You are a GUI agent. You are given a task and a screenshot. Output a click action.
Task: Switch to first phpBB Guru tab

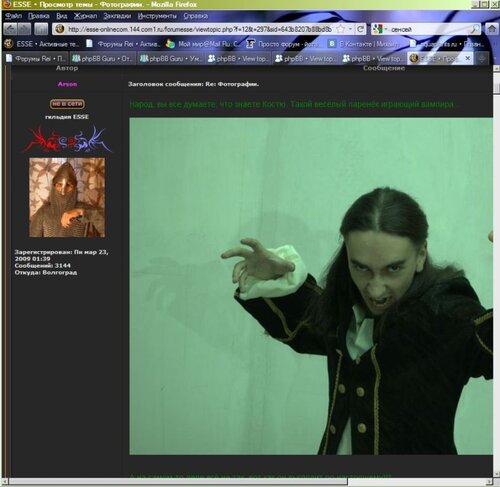(103, 59)
